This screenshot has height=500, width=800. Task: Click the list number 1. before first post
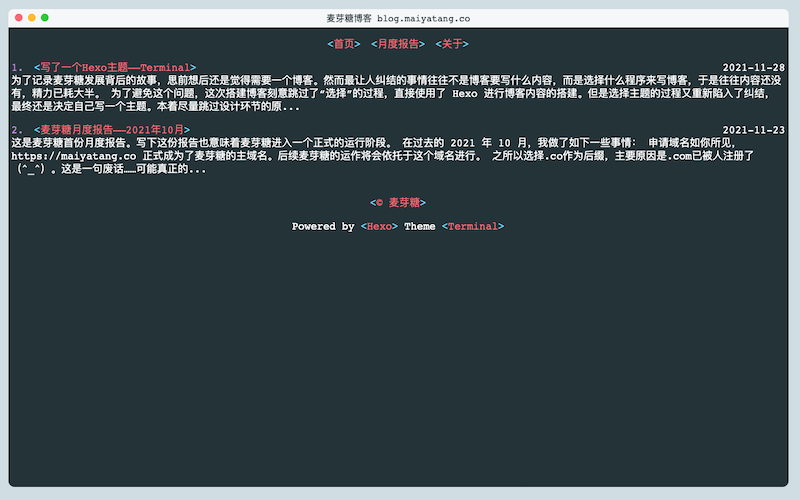click(x=18, y=67)
